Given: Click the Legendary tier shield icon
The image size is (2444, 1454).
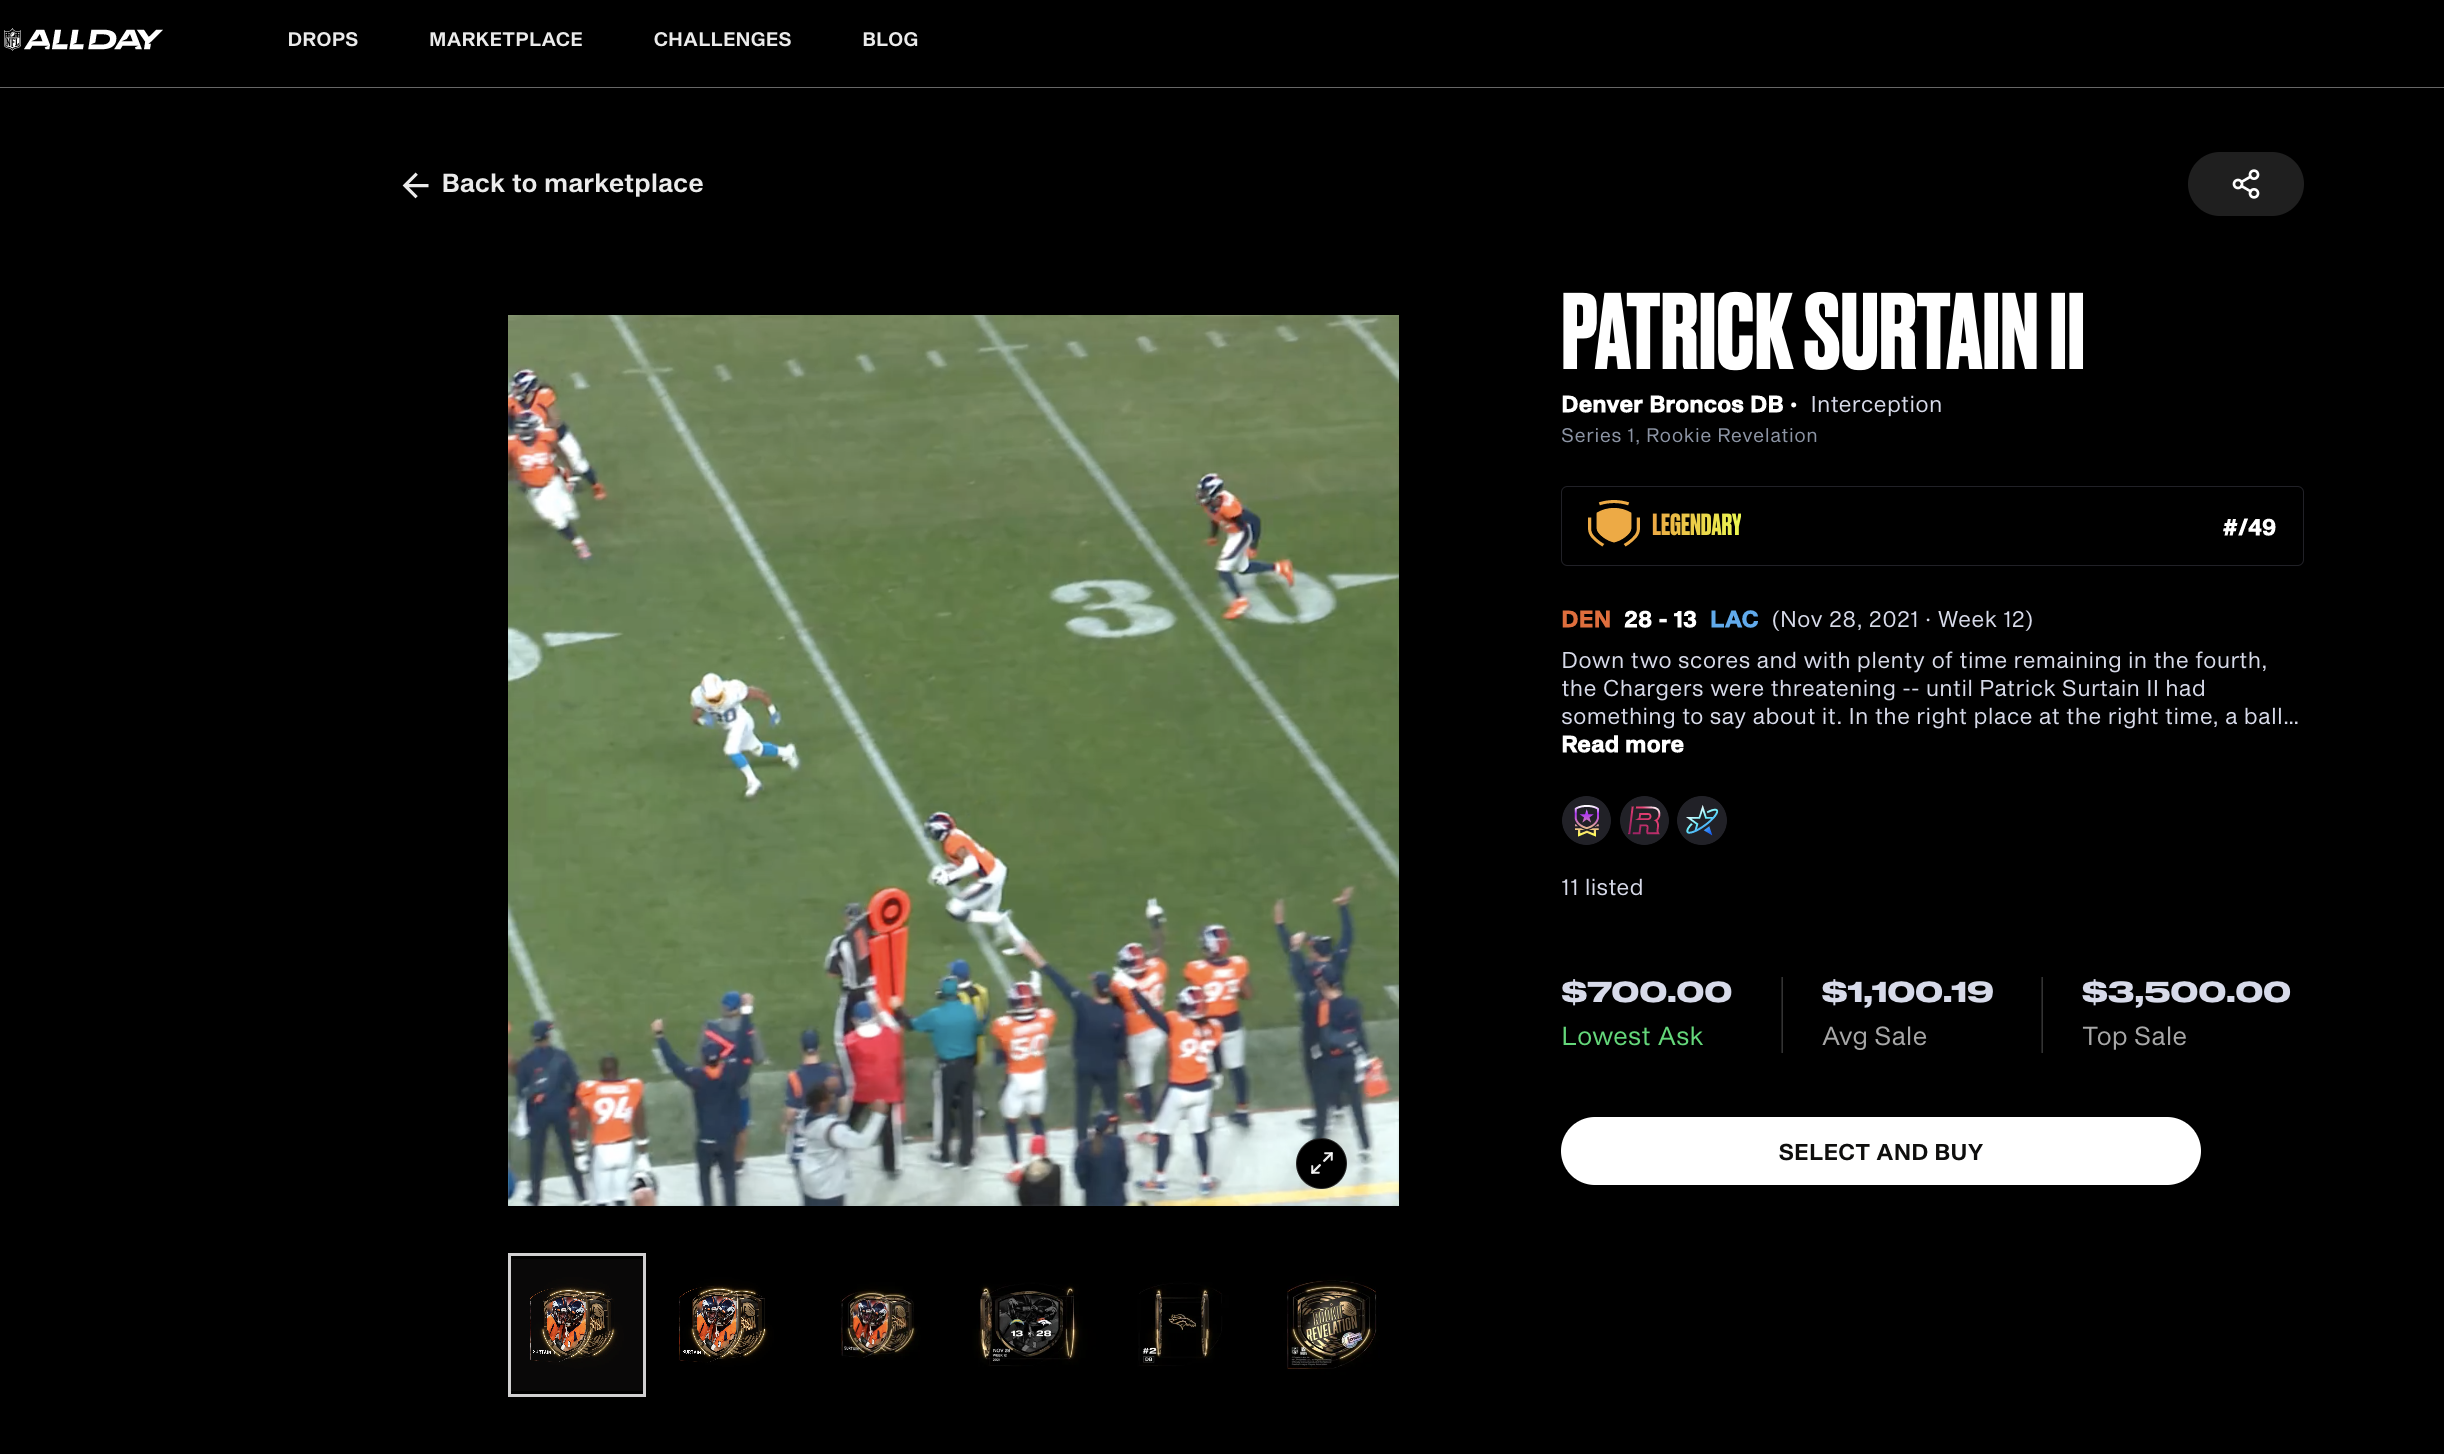Looking at the screenshot, I should pyautogui.click(x=1611, y=525).
